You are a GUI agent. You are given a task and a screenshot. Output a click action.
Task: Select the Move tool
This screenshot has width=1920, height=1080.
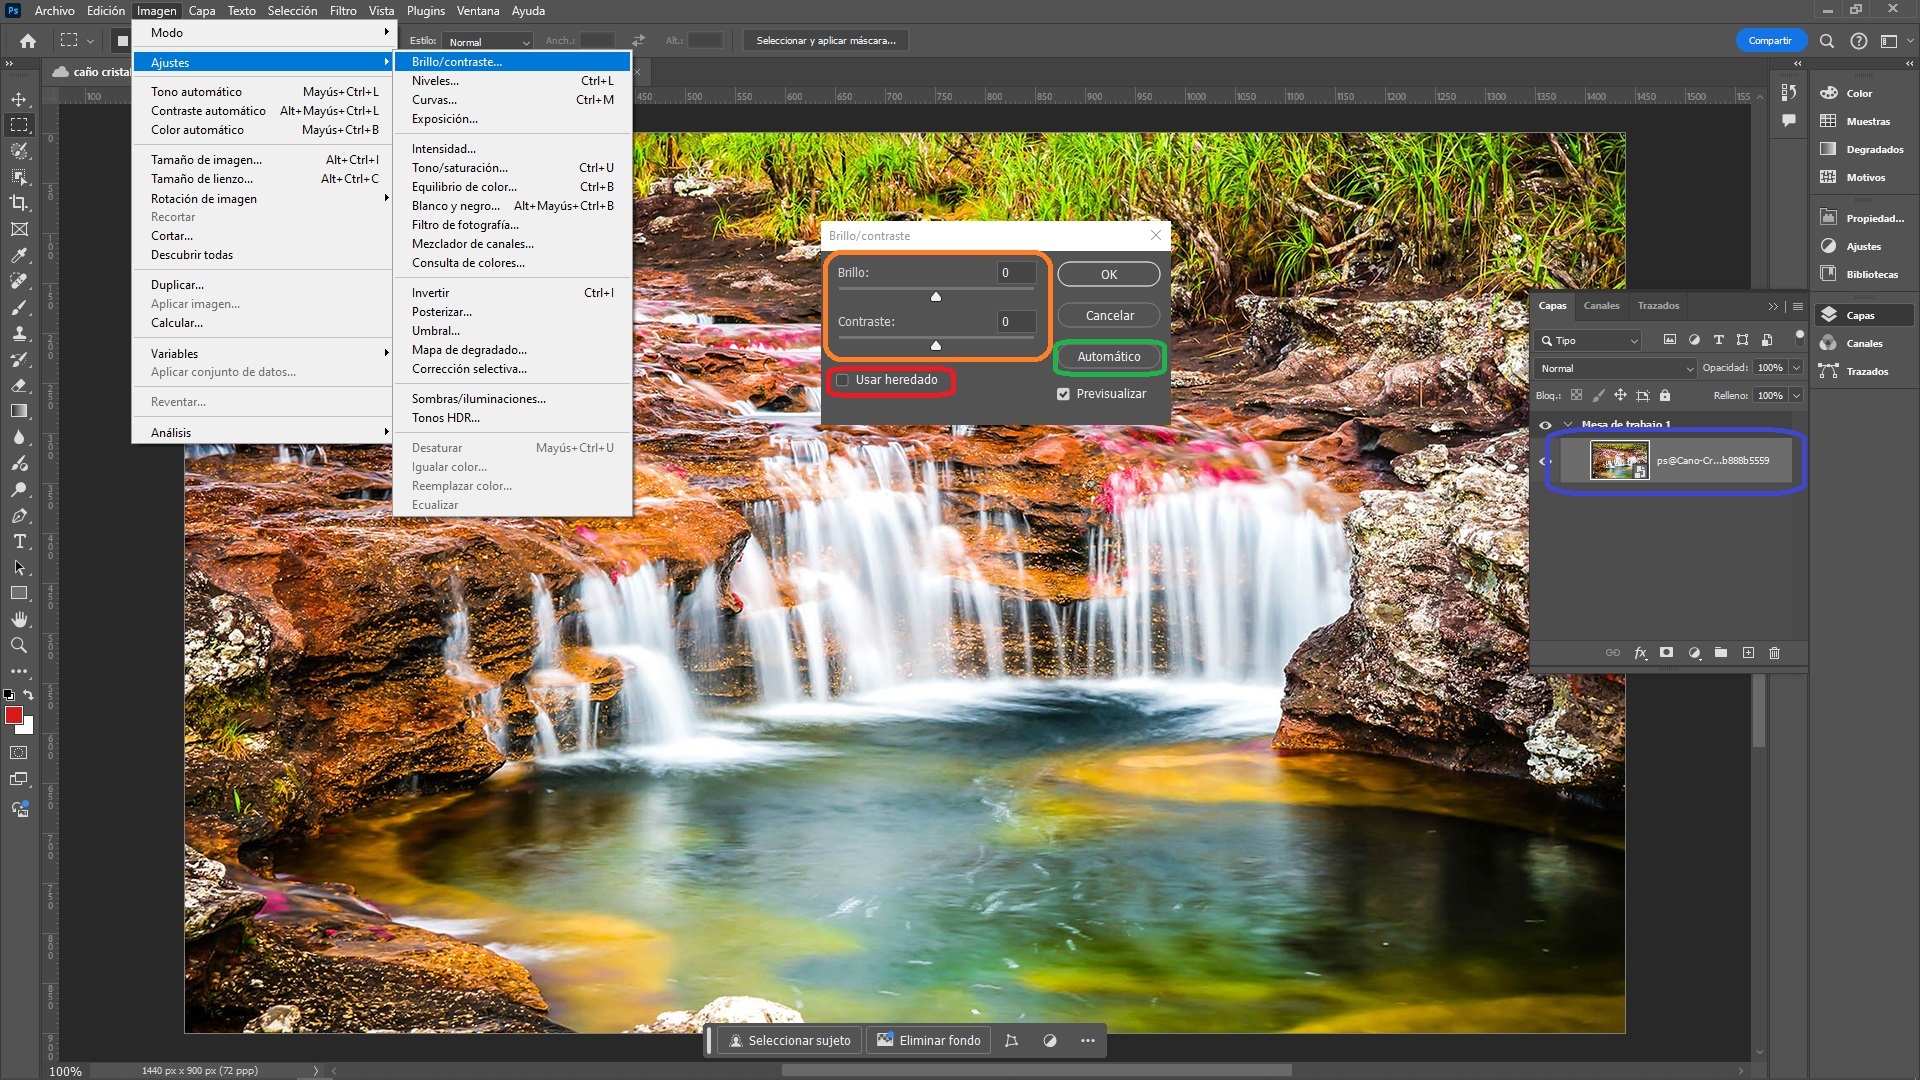coord(19,99)
